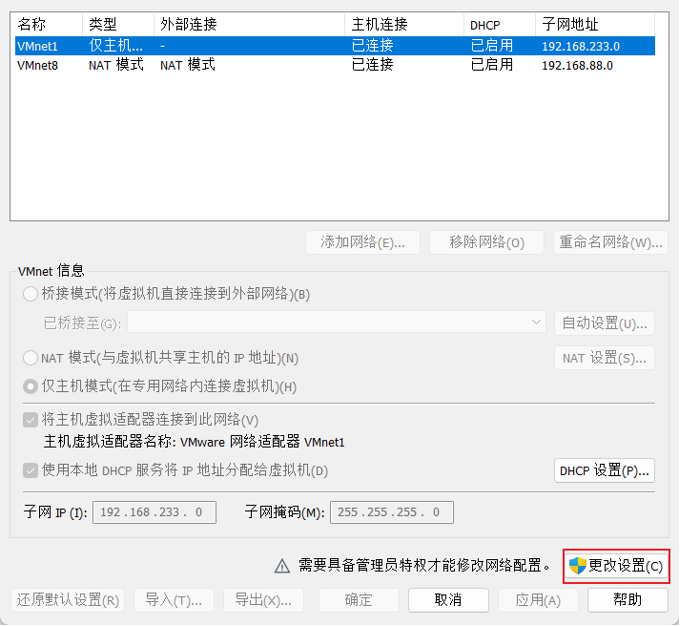
Task: Click inside the 子网 IP field
Action: [x=154, y=512]
